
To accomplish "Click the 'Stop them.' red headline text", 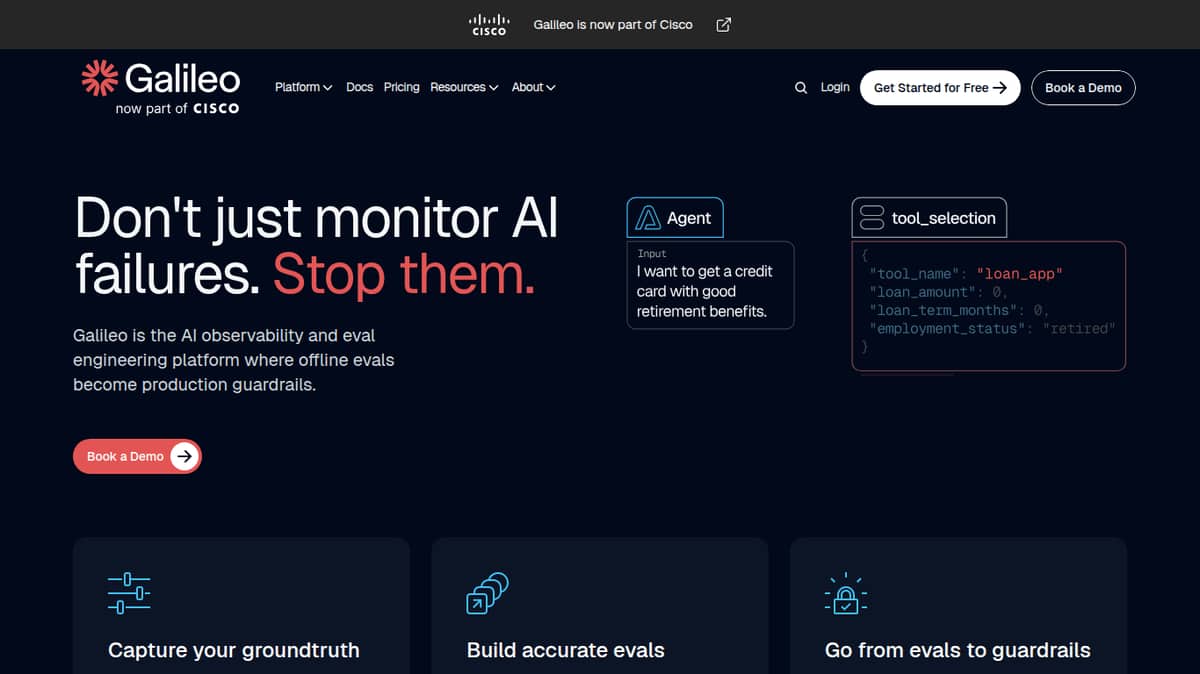I will coord(404,274).
